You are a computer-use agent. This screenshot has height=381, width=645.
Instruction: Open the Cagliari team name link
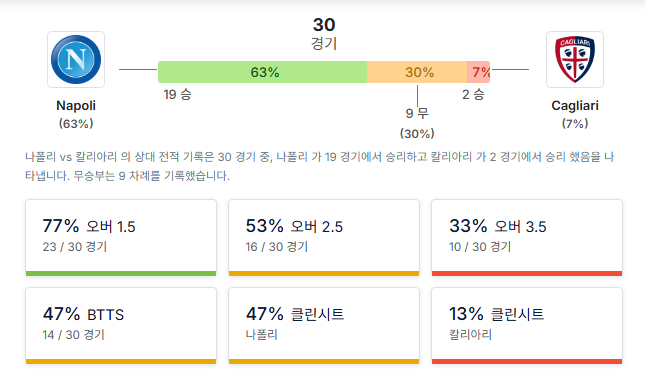(x=575, y=106)
